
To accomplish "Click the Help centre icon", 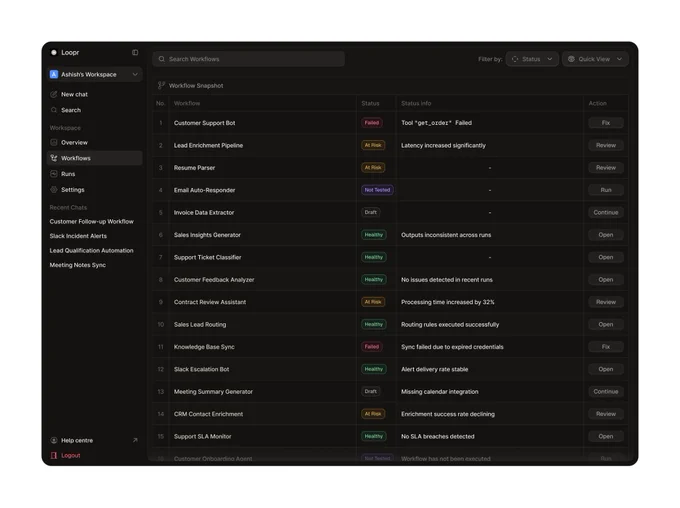I will [x=54, y=440].
